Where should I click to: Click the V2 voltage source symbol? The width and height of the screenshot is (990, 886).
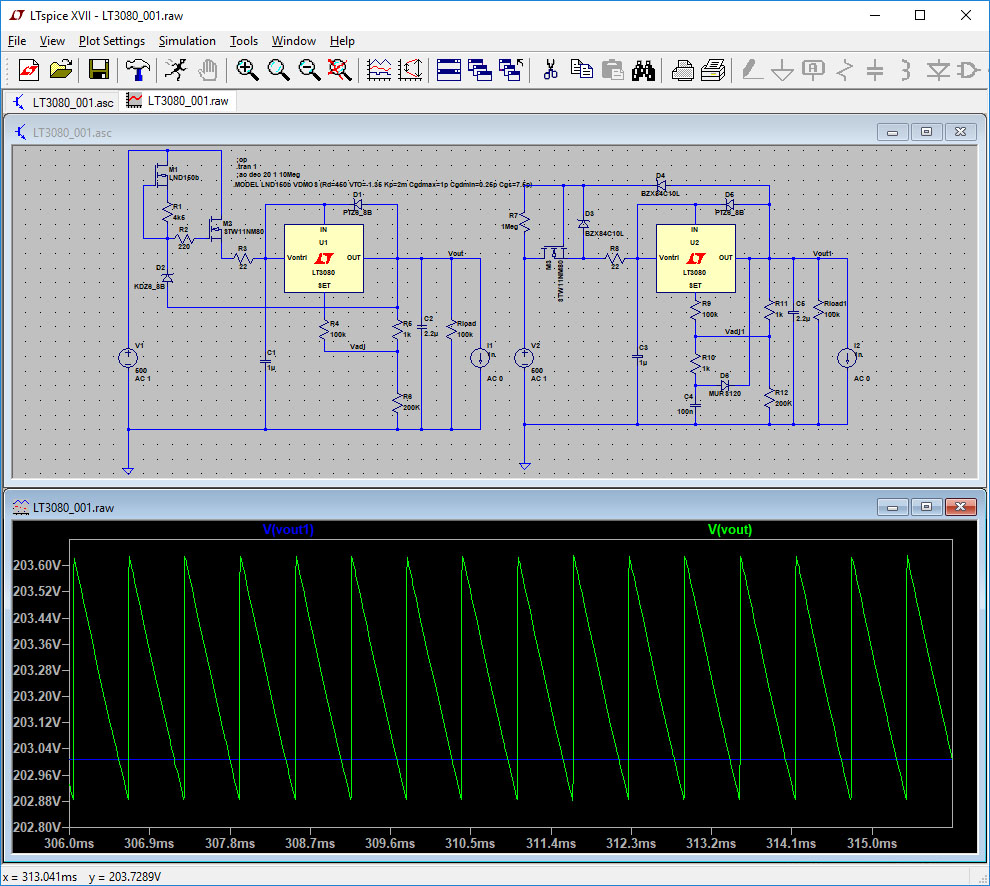click(x=524, y=358)
